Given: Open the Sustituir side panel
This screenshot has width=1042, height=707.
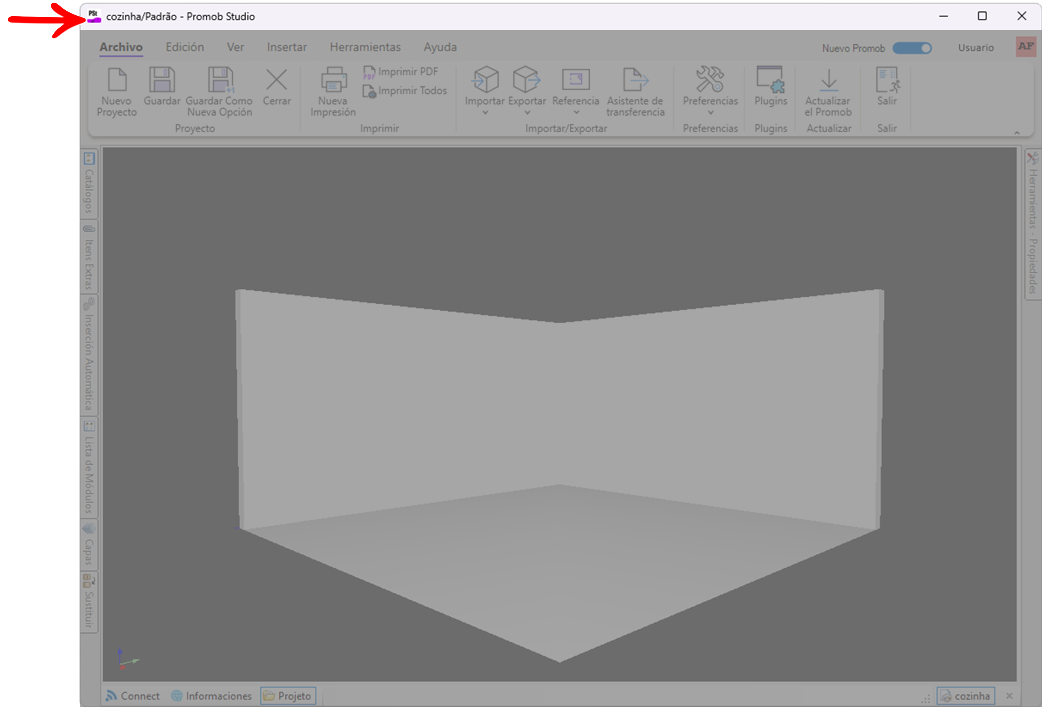Looking at the screenshot, I should (x=89, y=601).
